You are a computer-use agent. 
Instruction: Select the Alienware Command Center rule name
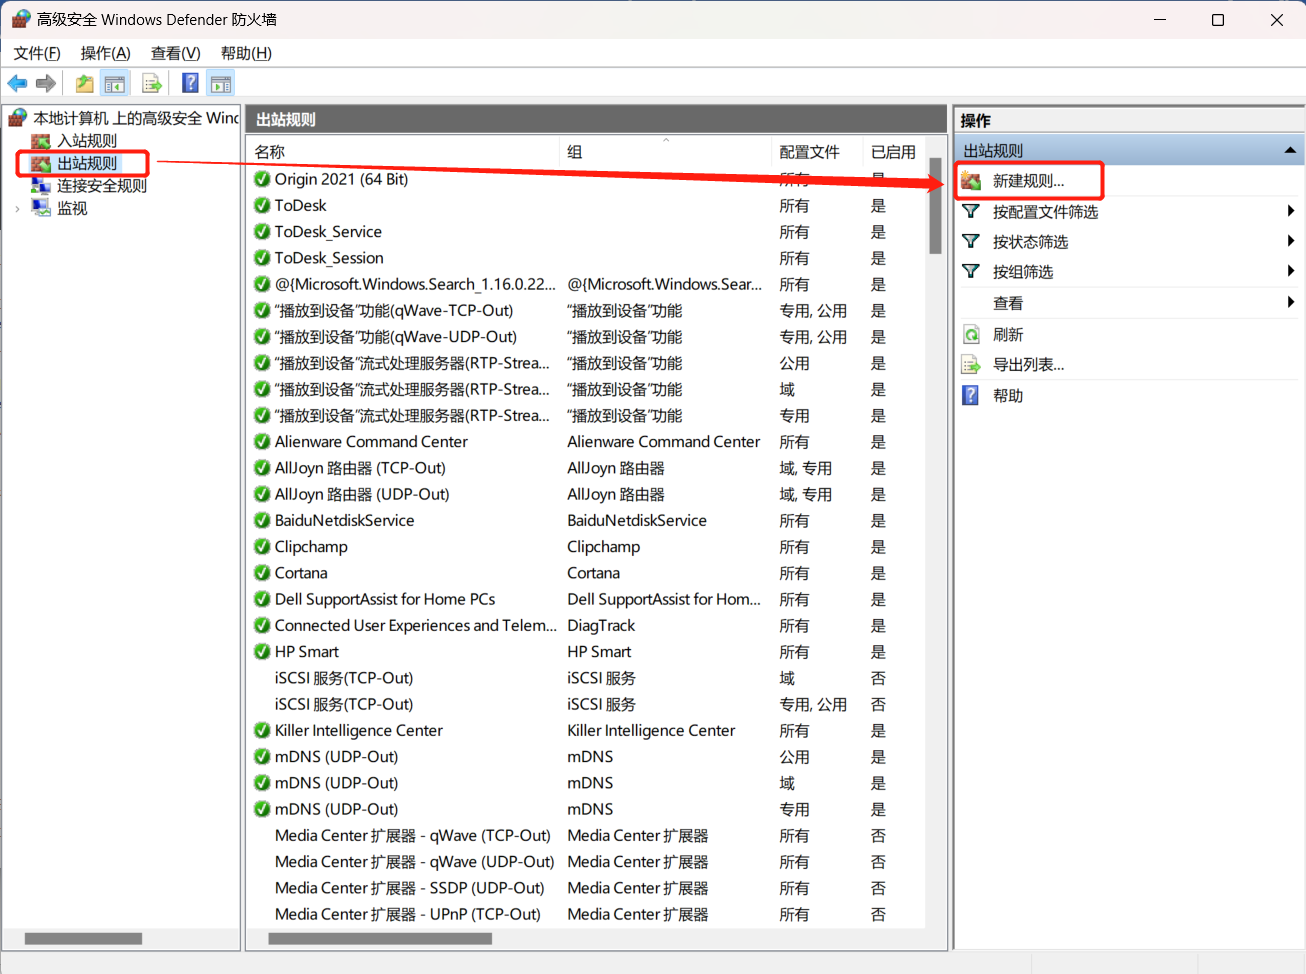tap(371, 442)
